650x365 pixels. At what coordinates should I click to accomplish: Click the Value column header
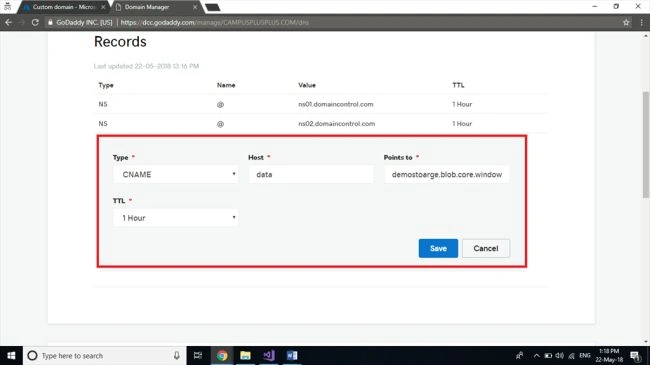click(307, 85)
